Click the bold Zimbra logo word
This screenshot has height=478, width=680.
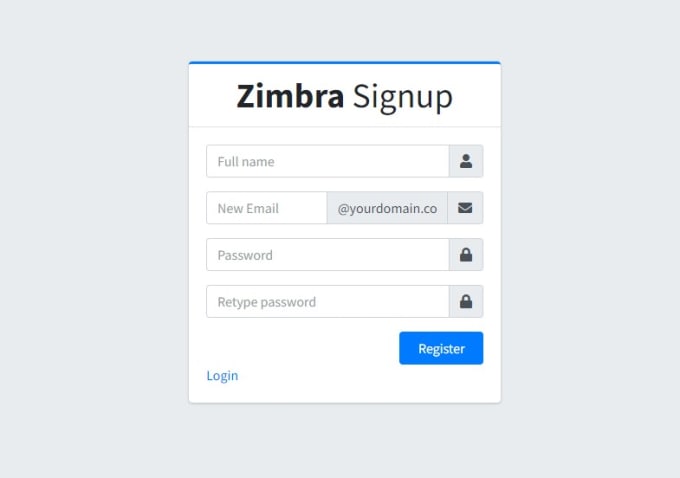click(x=290, y=96)
